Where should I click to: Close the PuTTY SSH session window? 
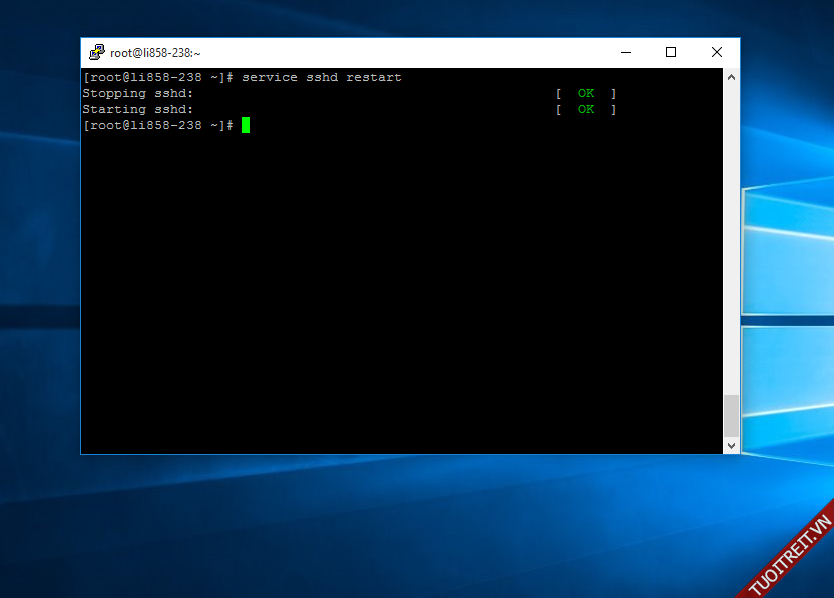pyautogui.click(x=717, y=53)
